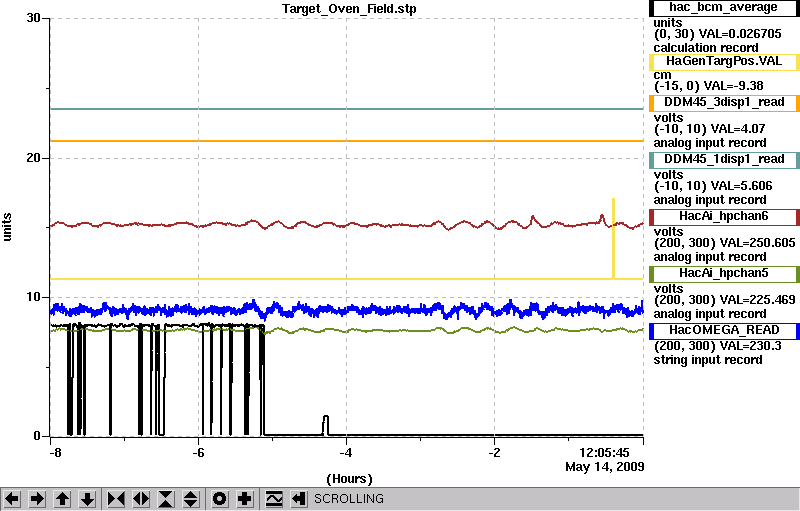Viewport: 800px width, 511px height.
Task: Click the 12:05:45 timestamp label
Action: 604,453
